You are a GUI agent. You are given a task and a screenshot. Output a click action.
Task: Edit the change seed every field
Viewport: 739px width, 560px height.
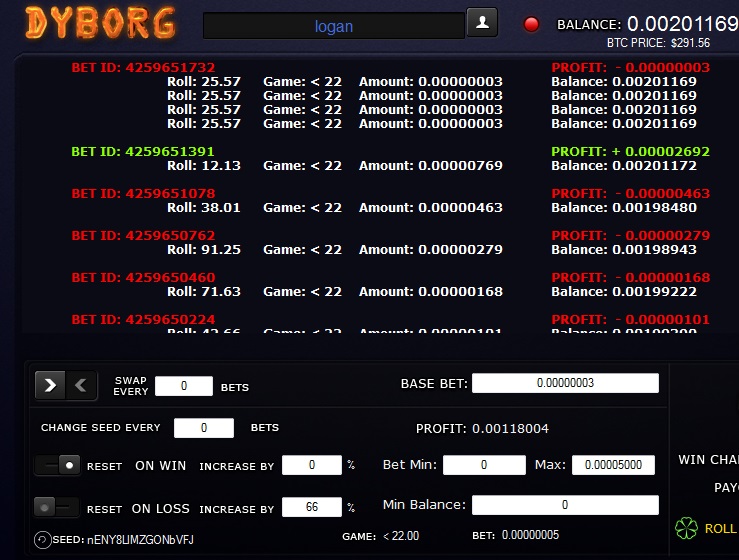[x=204, y=428]
